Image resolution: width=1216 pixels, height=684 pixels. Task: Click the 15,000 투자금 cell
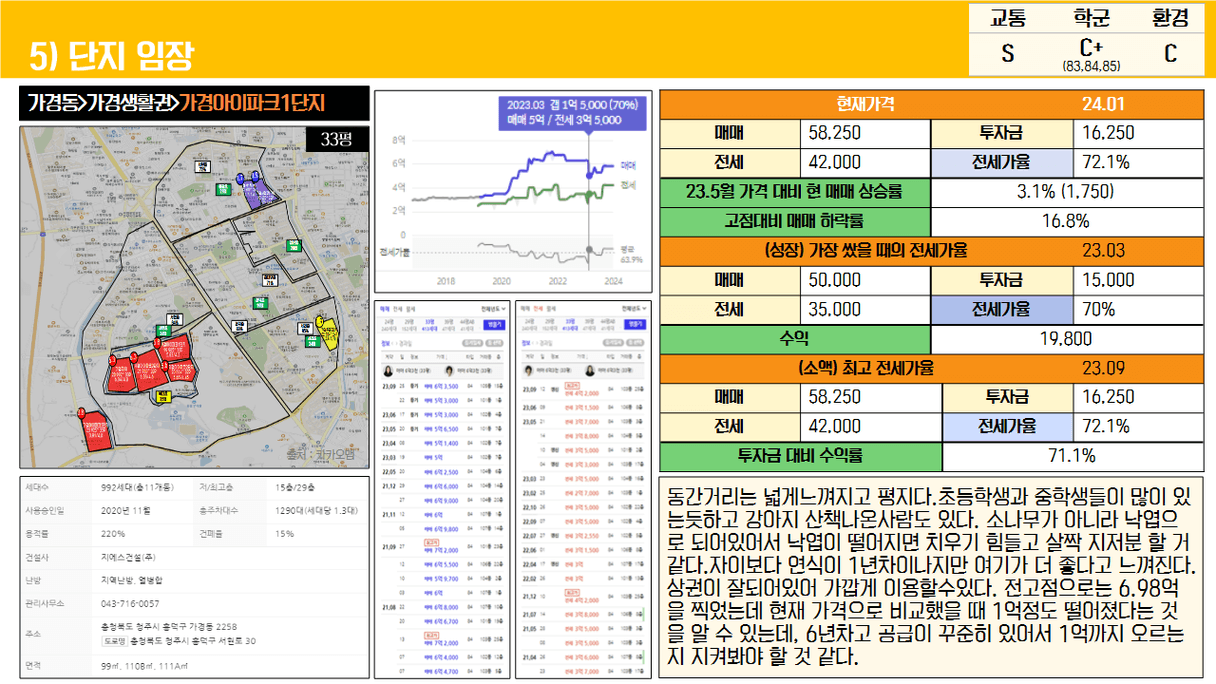click(1137, 280)
